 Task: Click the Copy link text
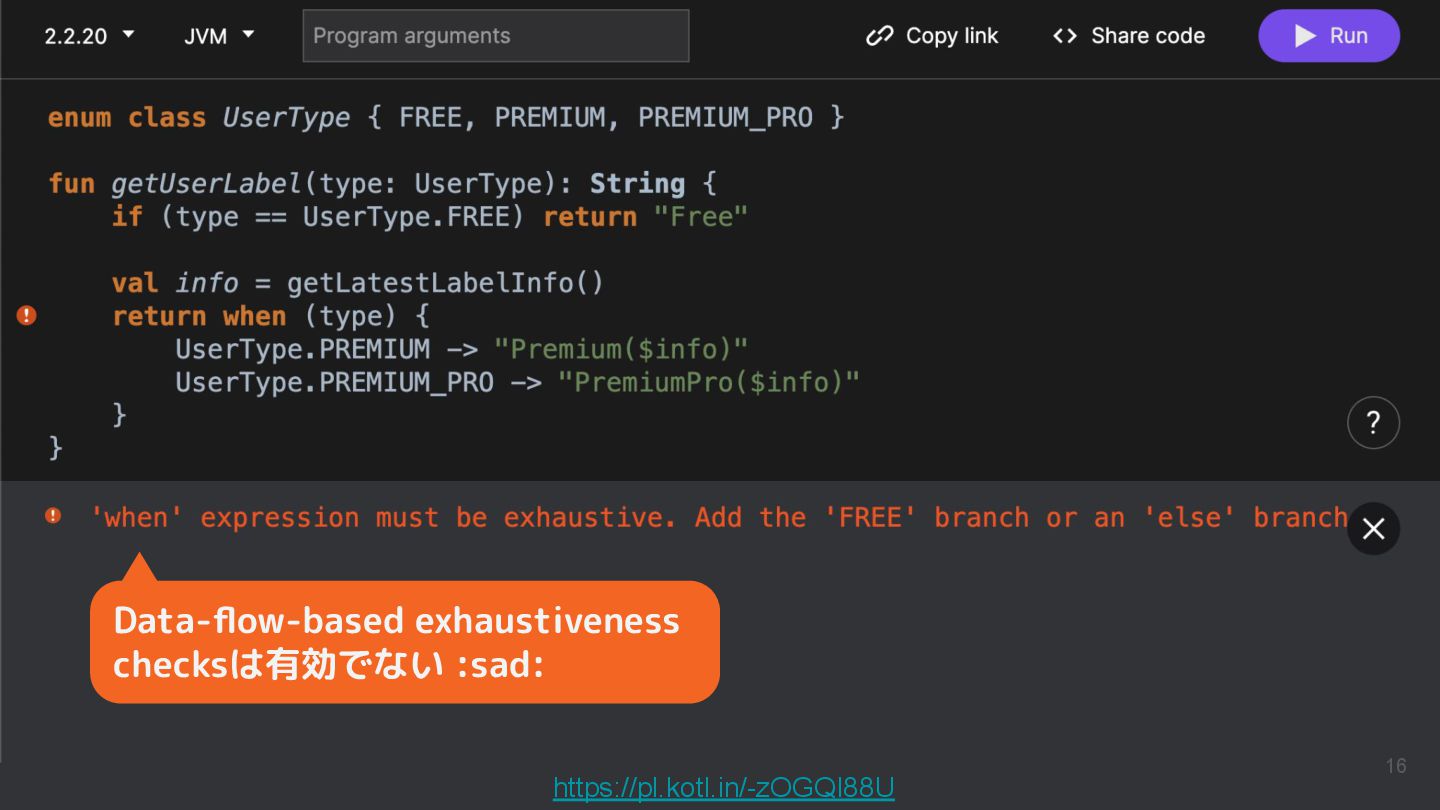coord(951,36)
